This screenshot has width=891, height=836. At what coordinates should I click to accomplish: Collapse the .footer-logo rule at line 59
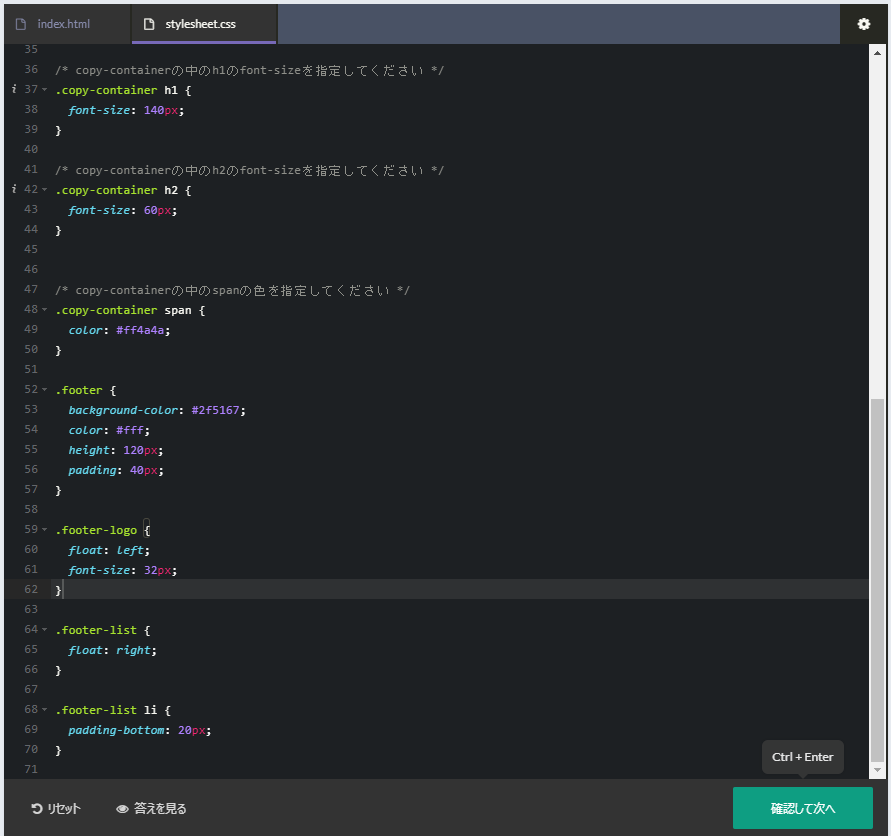[44, 529]
